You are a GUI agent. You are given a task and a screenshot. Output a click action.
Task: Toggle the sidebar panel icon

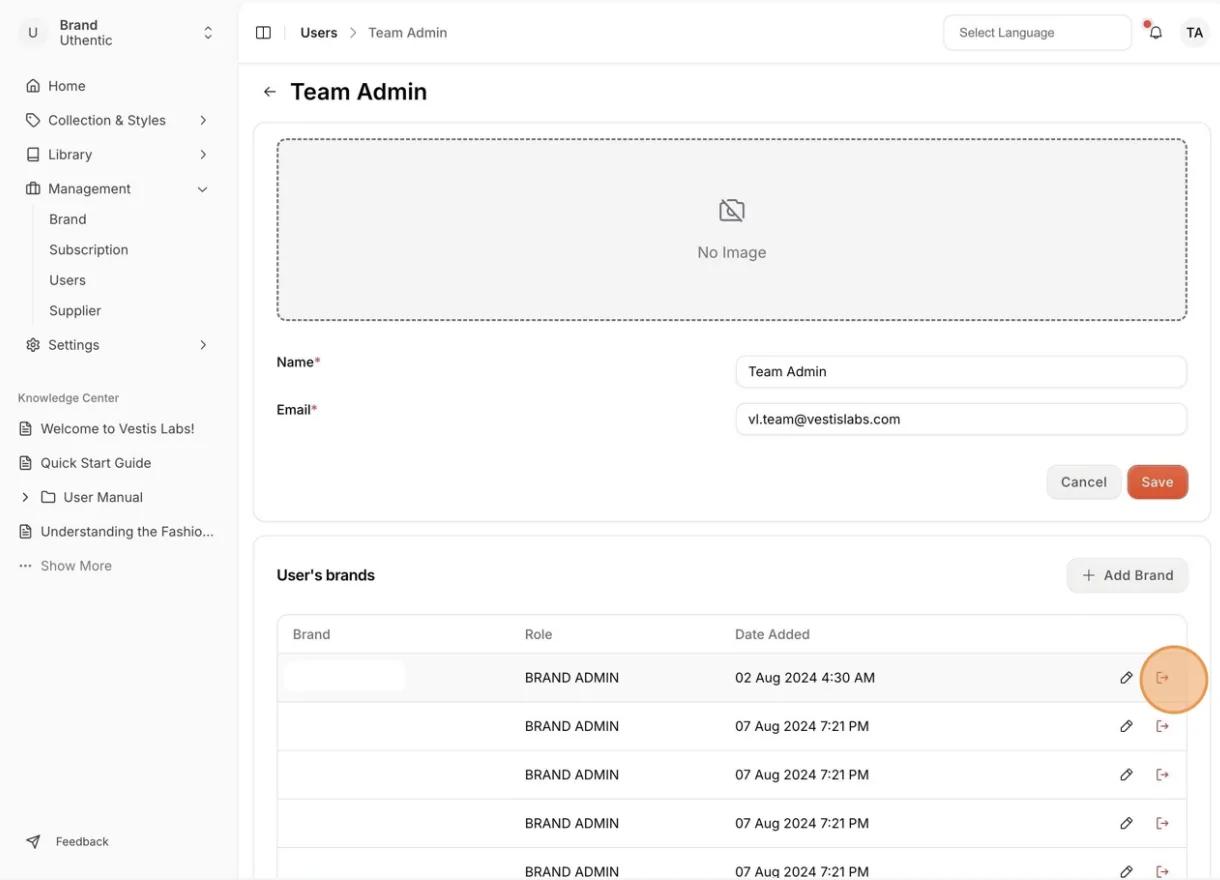point(263,33)
